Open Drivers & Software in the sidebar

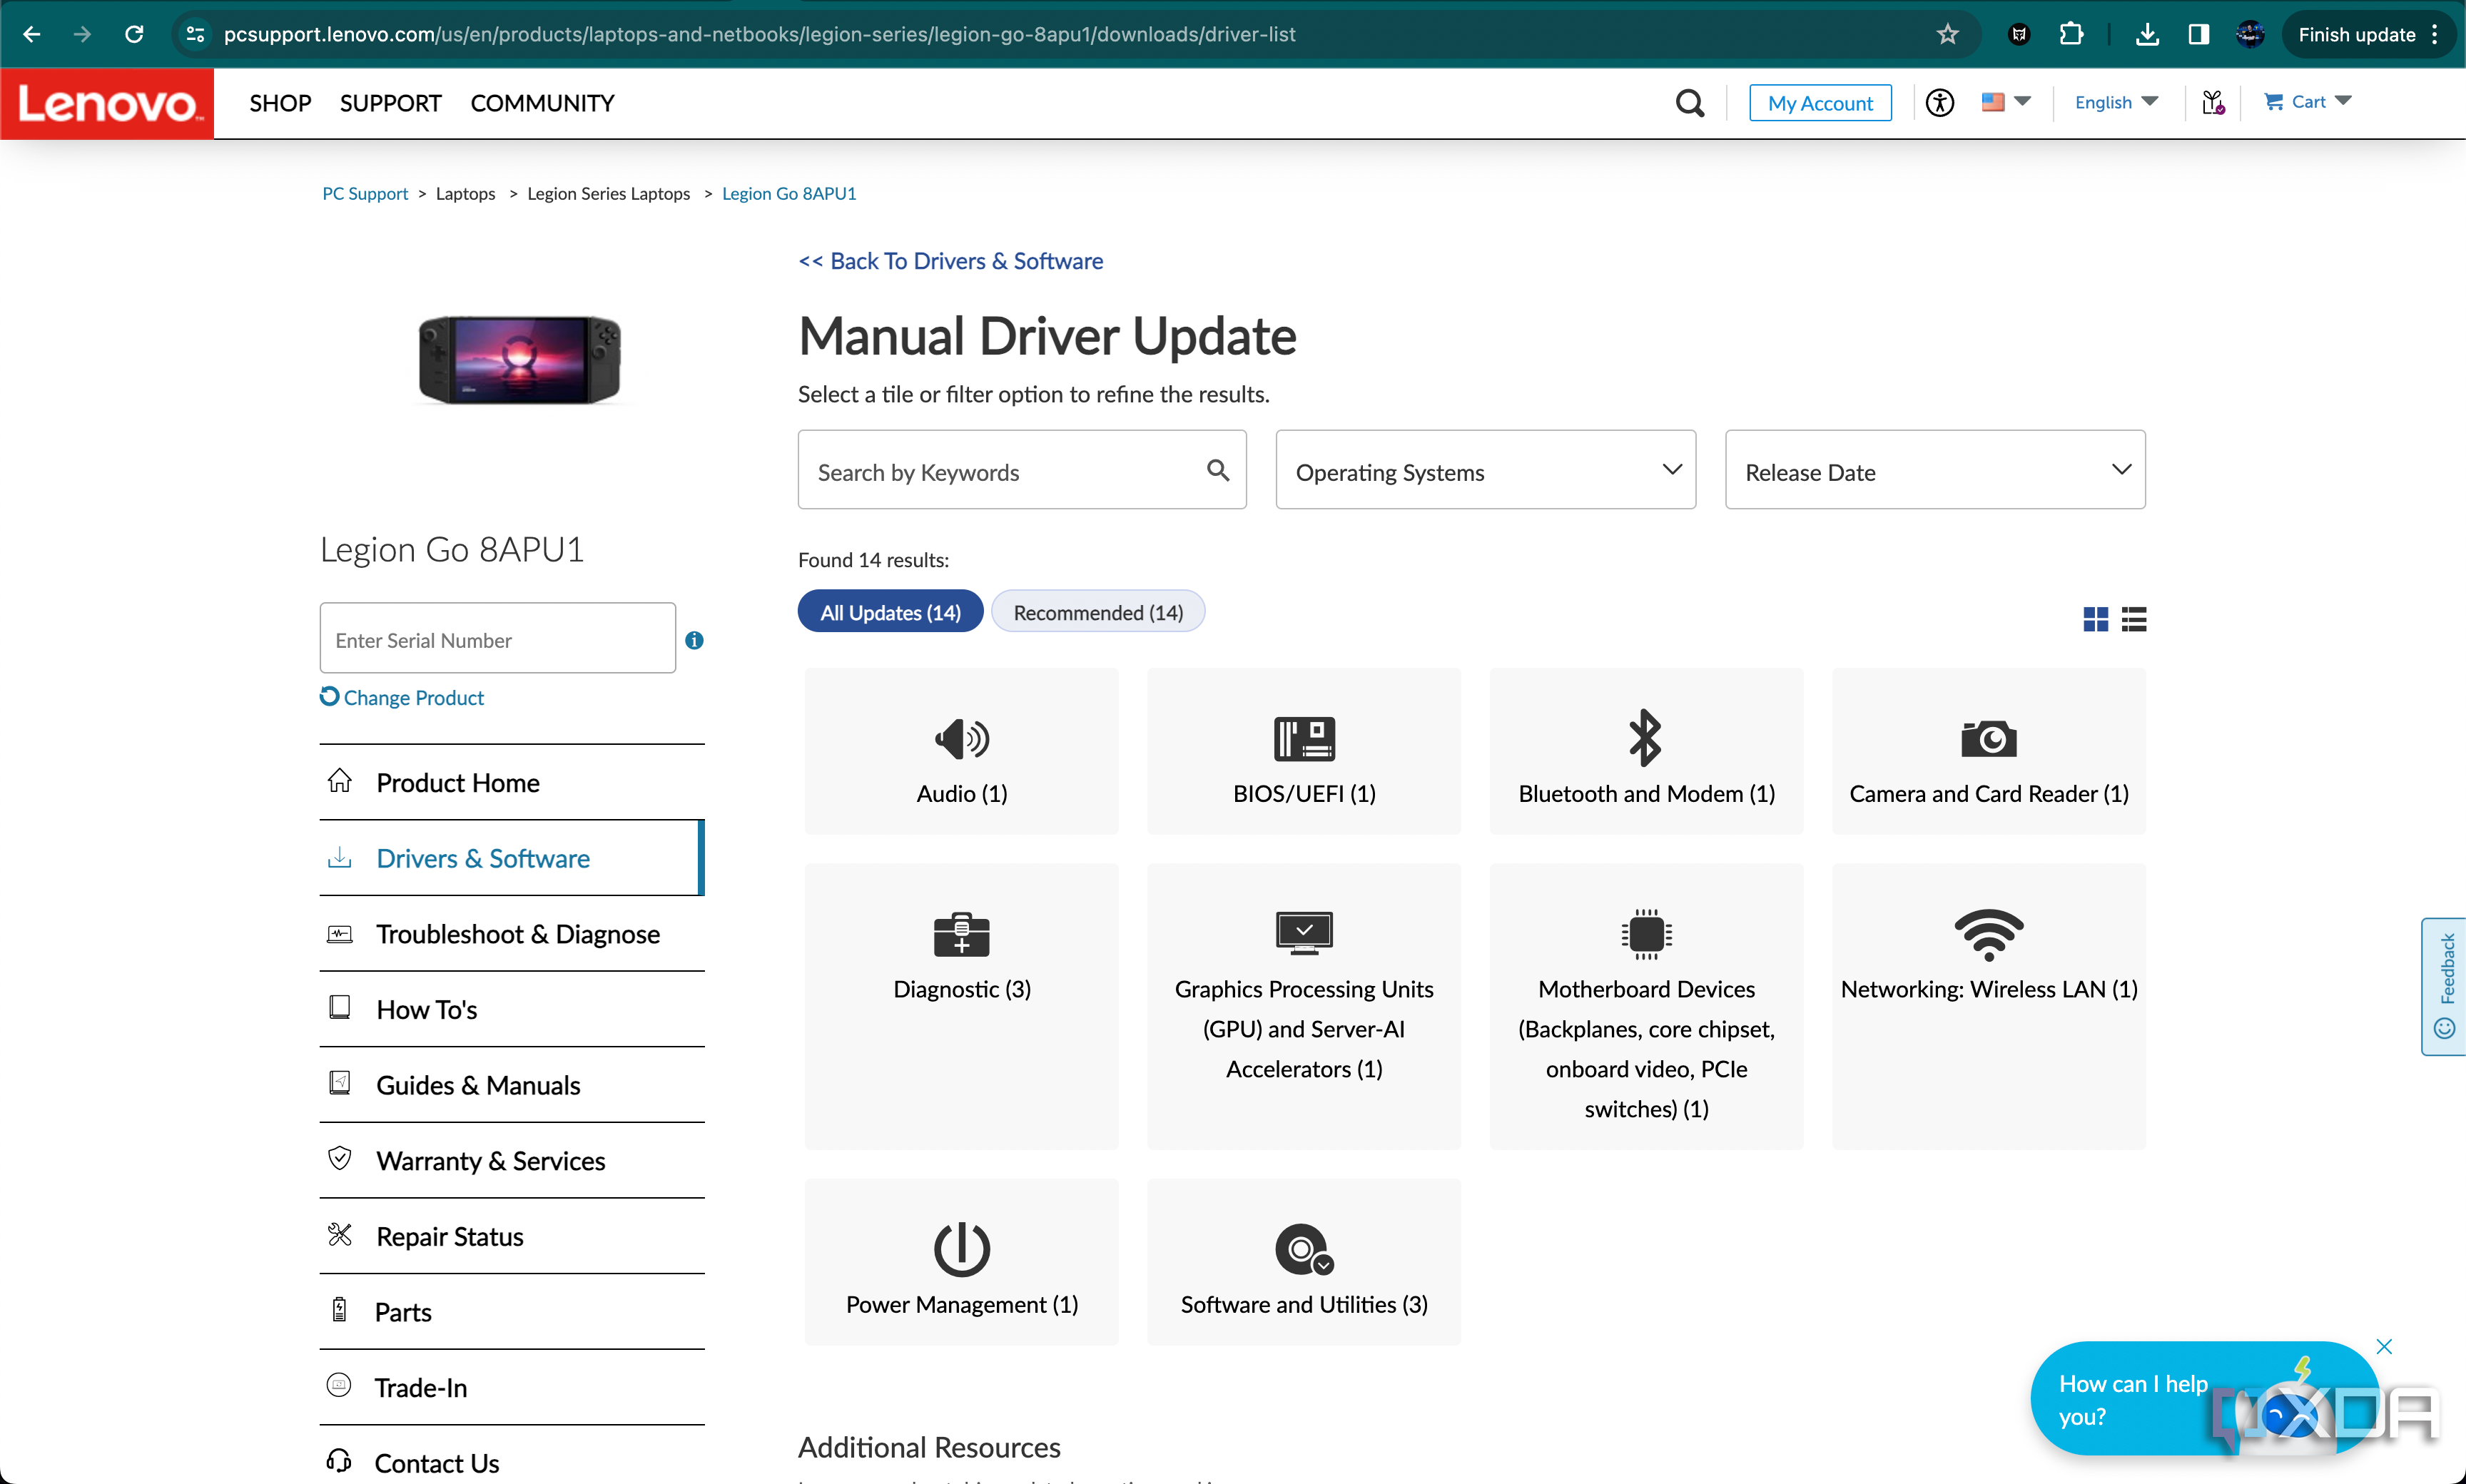512,858
